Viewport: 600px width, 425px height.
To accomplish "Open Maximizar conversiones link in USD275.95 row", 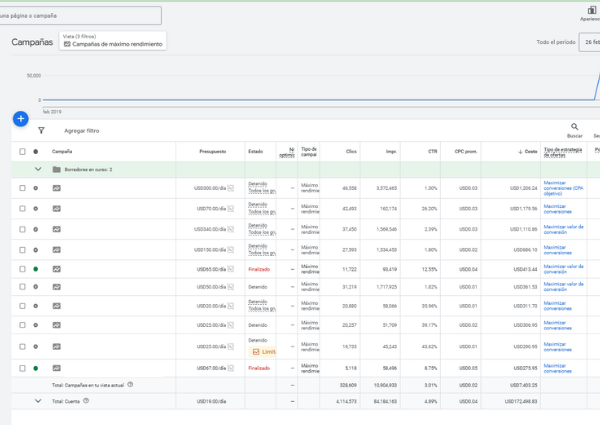I will pos(558,368).
